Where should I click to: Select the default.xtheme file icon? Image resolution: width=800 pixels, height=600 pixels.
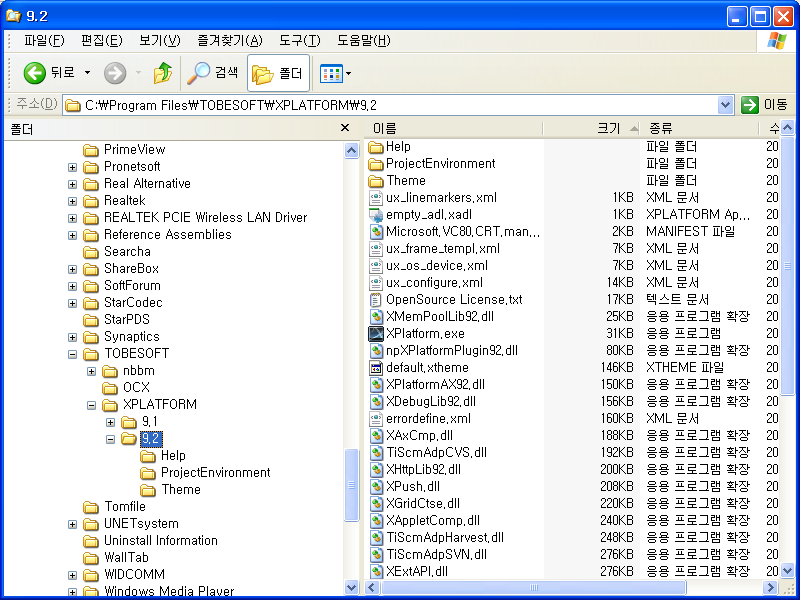[376, 368]
